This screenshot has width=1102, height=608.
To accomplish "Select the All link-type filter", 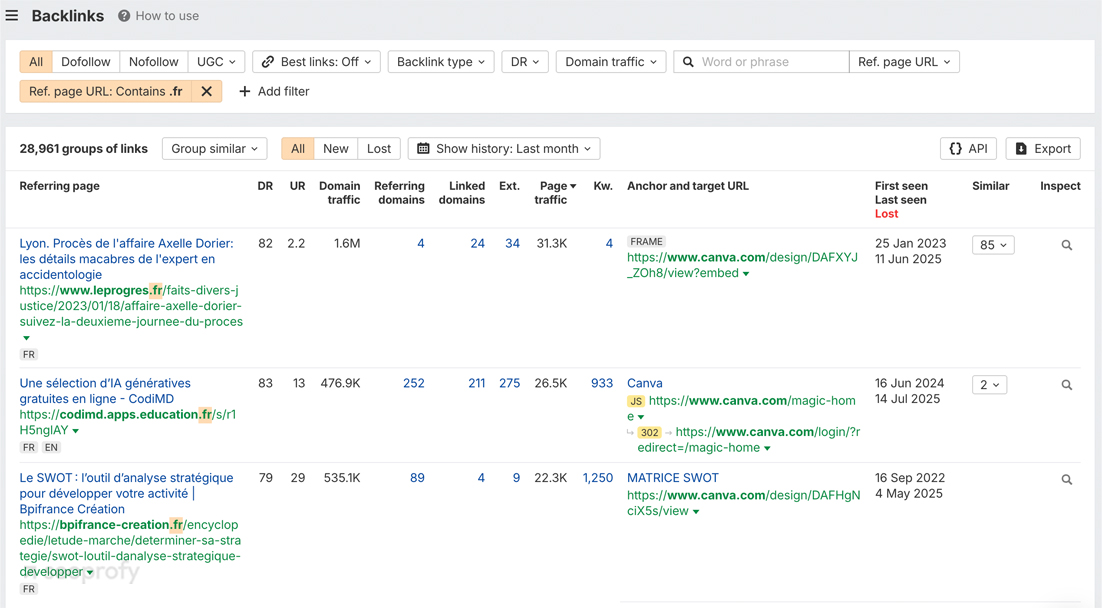I will [x=36, y=62].
